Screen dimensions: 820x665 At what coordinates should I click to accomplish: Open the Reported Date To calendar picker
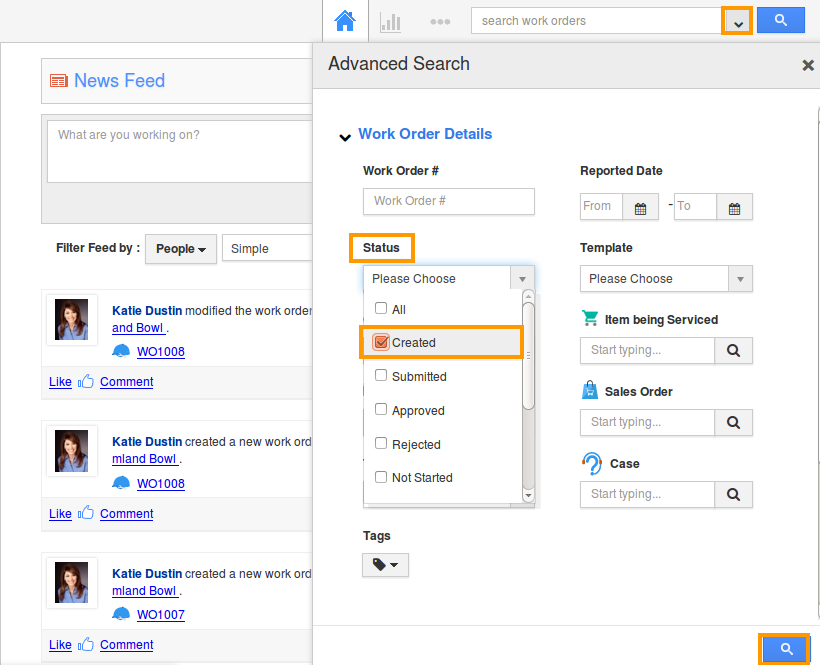[734, 207]
